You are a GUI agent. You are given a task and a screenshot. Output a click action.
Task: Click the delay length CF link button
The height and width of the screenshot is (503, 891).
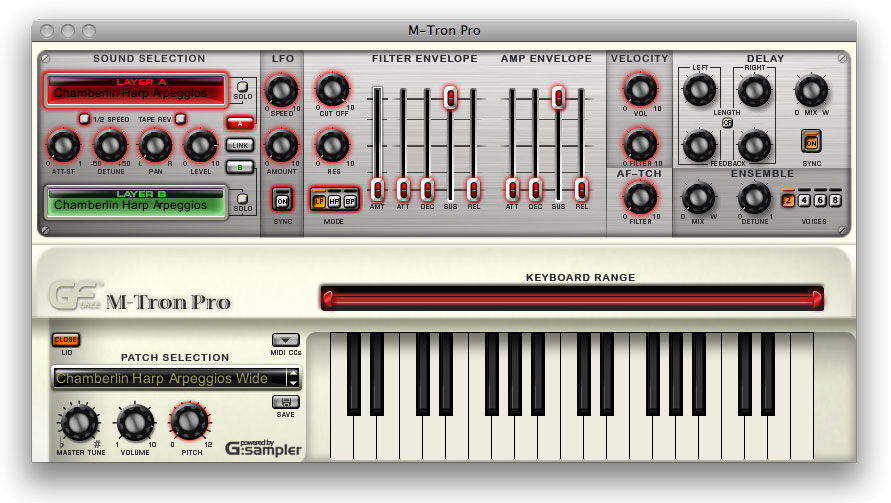point(727,123)
